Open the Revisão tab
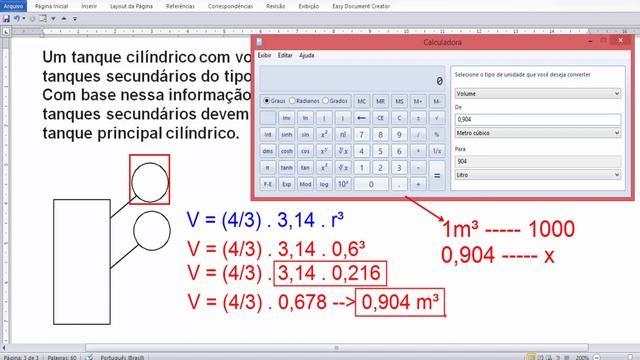The height and width of the screenshot is (360, 640). [x=276, y=6]
